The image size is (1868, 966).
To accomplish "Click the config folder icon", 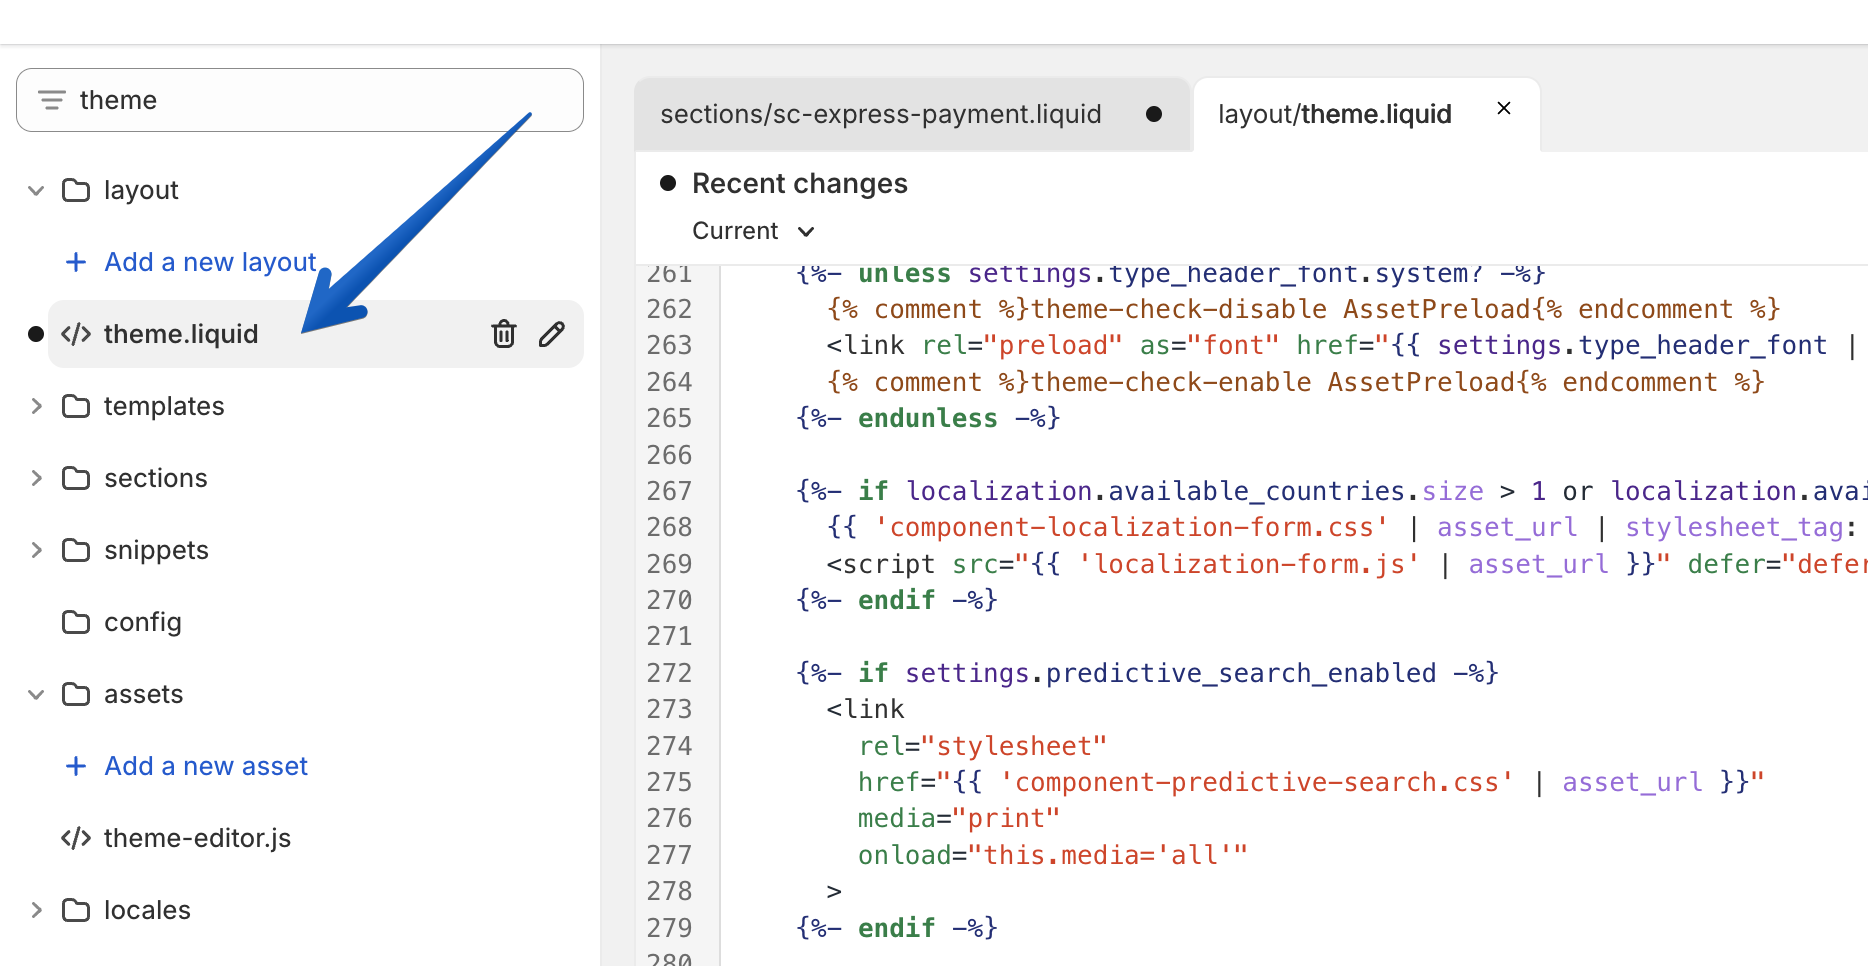I will tap(76, 622).
